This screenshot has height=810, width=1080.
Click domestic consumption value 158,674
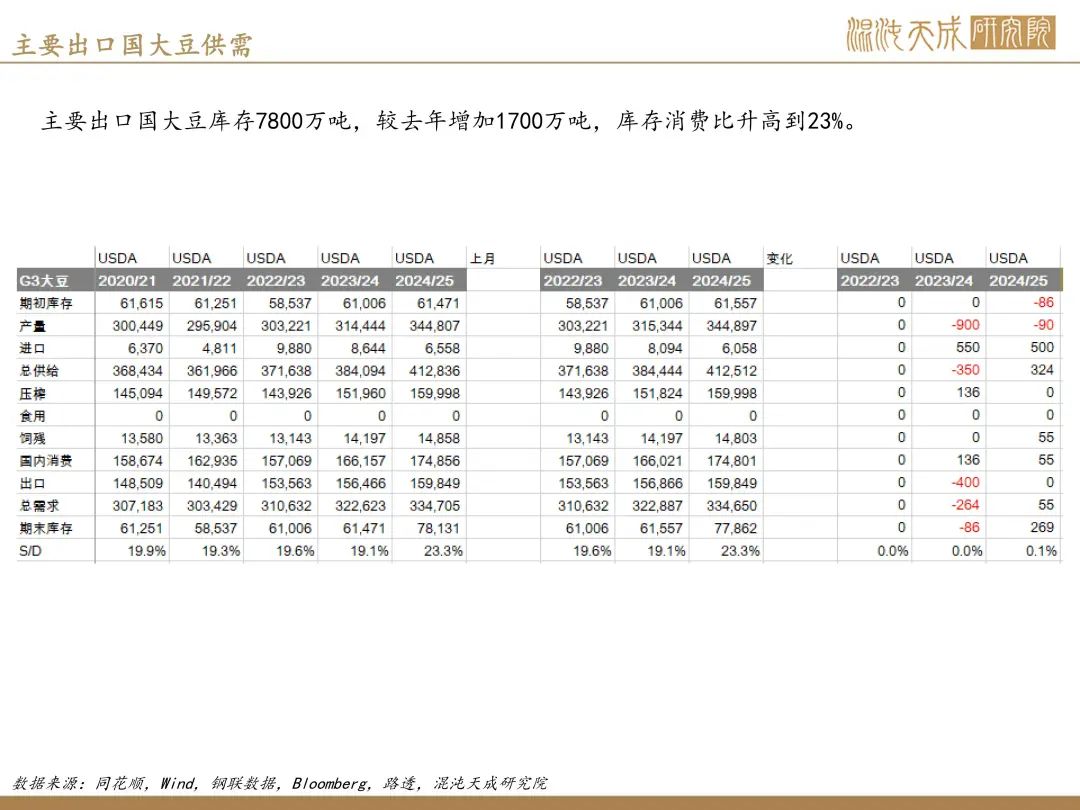click(138, 461)
